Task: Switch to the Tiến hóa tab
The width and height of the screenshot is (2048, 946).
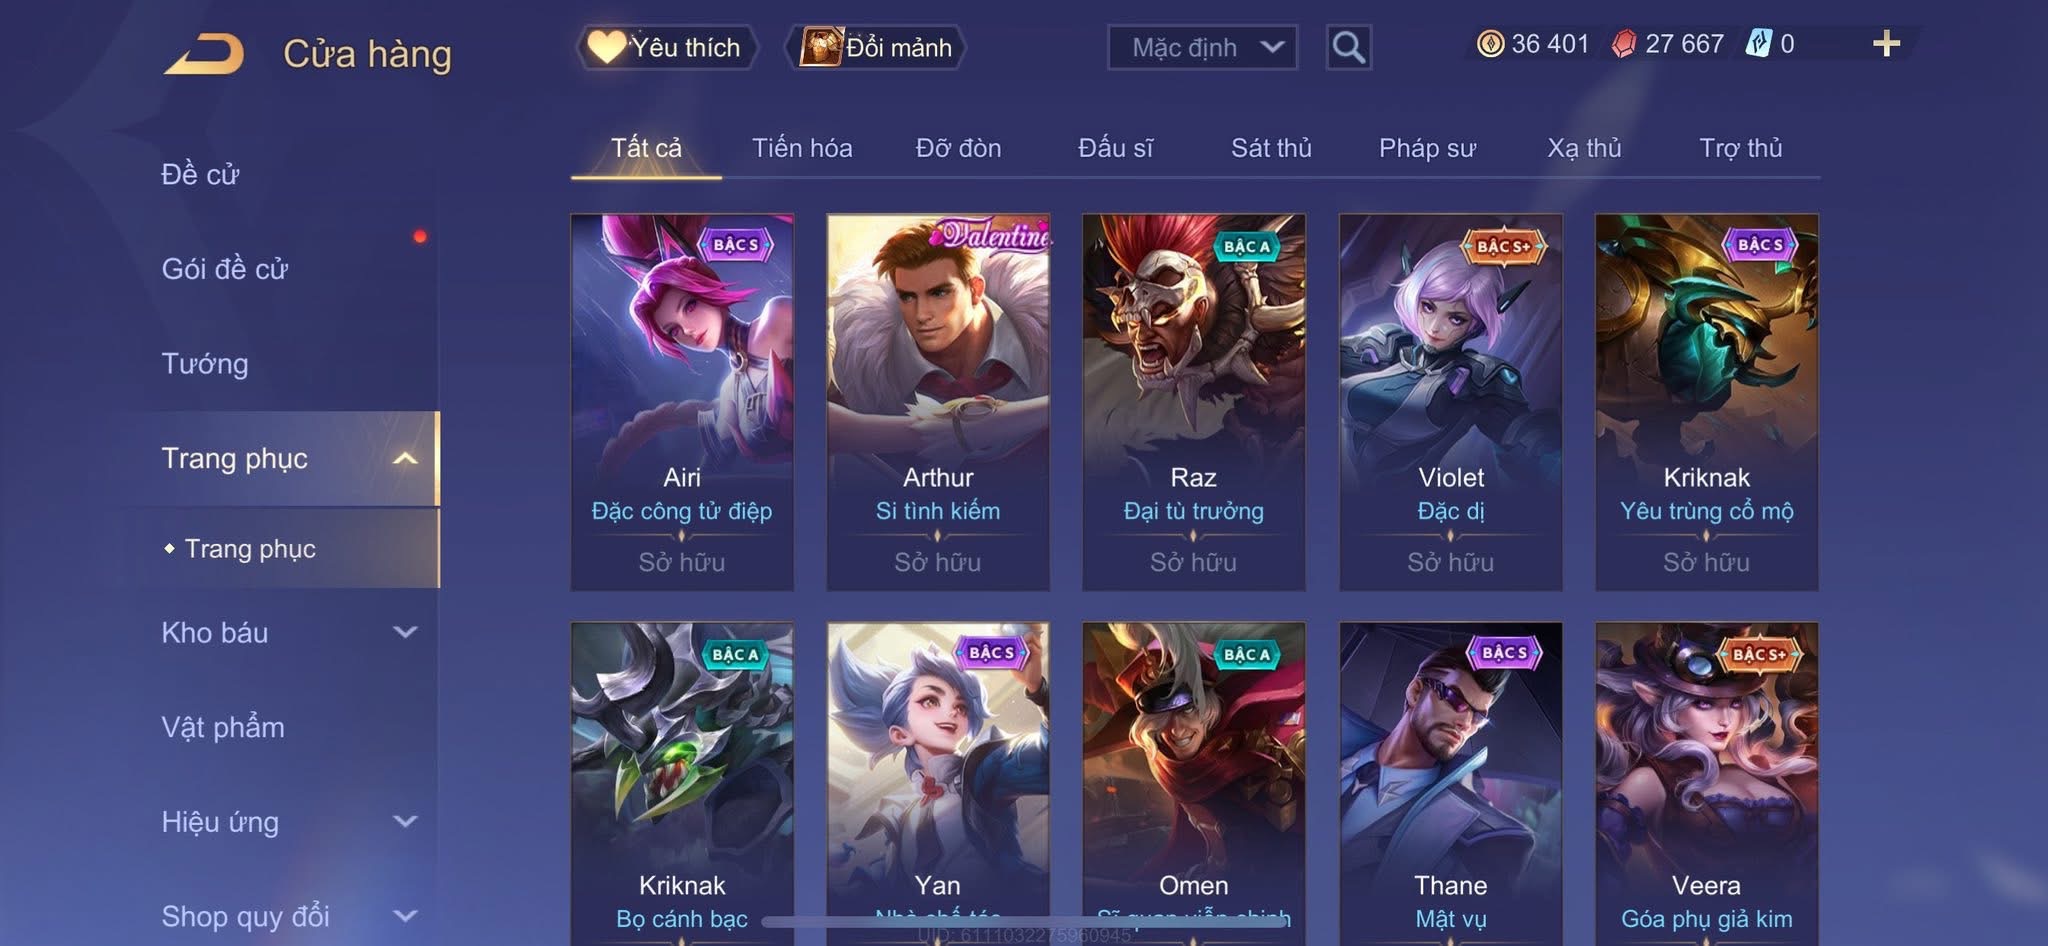Action: pos(802,148)
